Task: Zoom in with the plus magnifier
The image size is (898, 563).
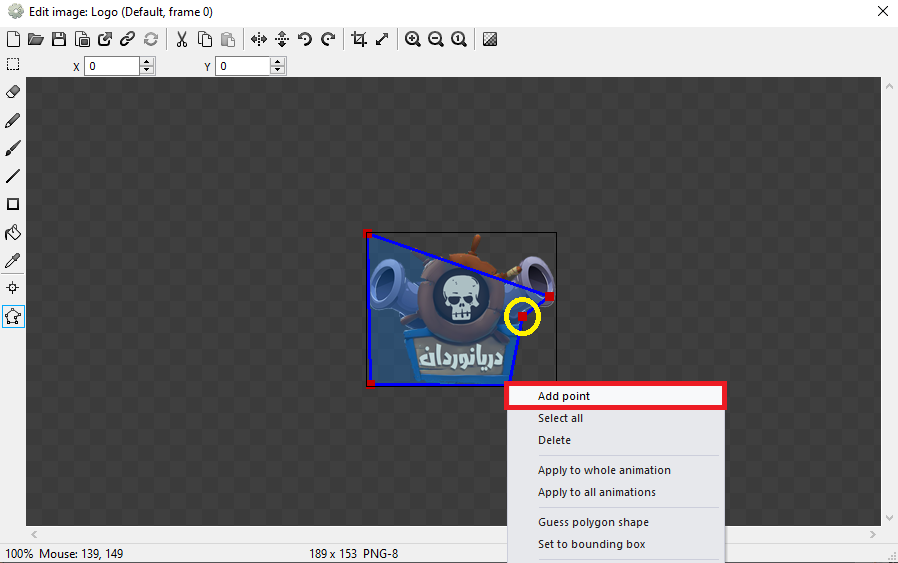Action: 412,39
